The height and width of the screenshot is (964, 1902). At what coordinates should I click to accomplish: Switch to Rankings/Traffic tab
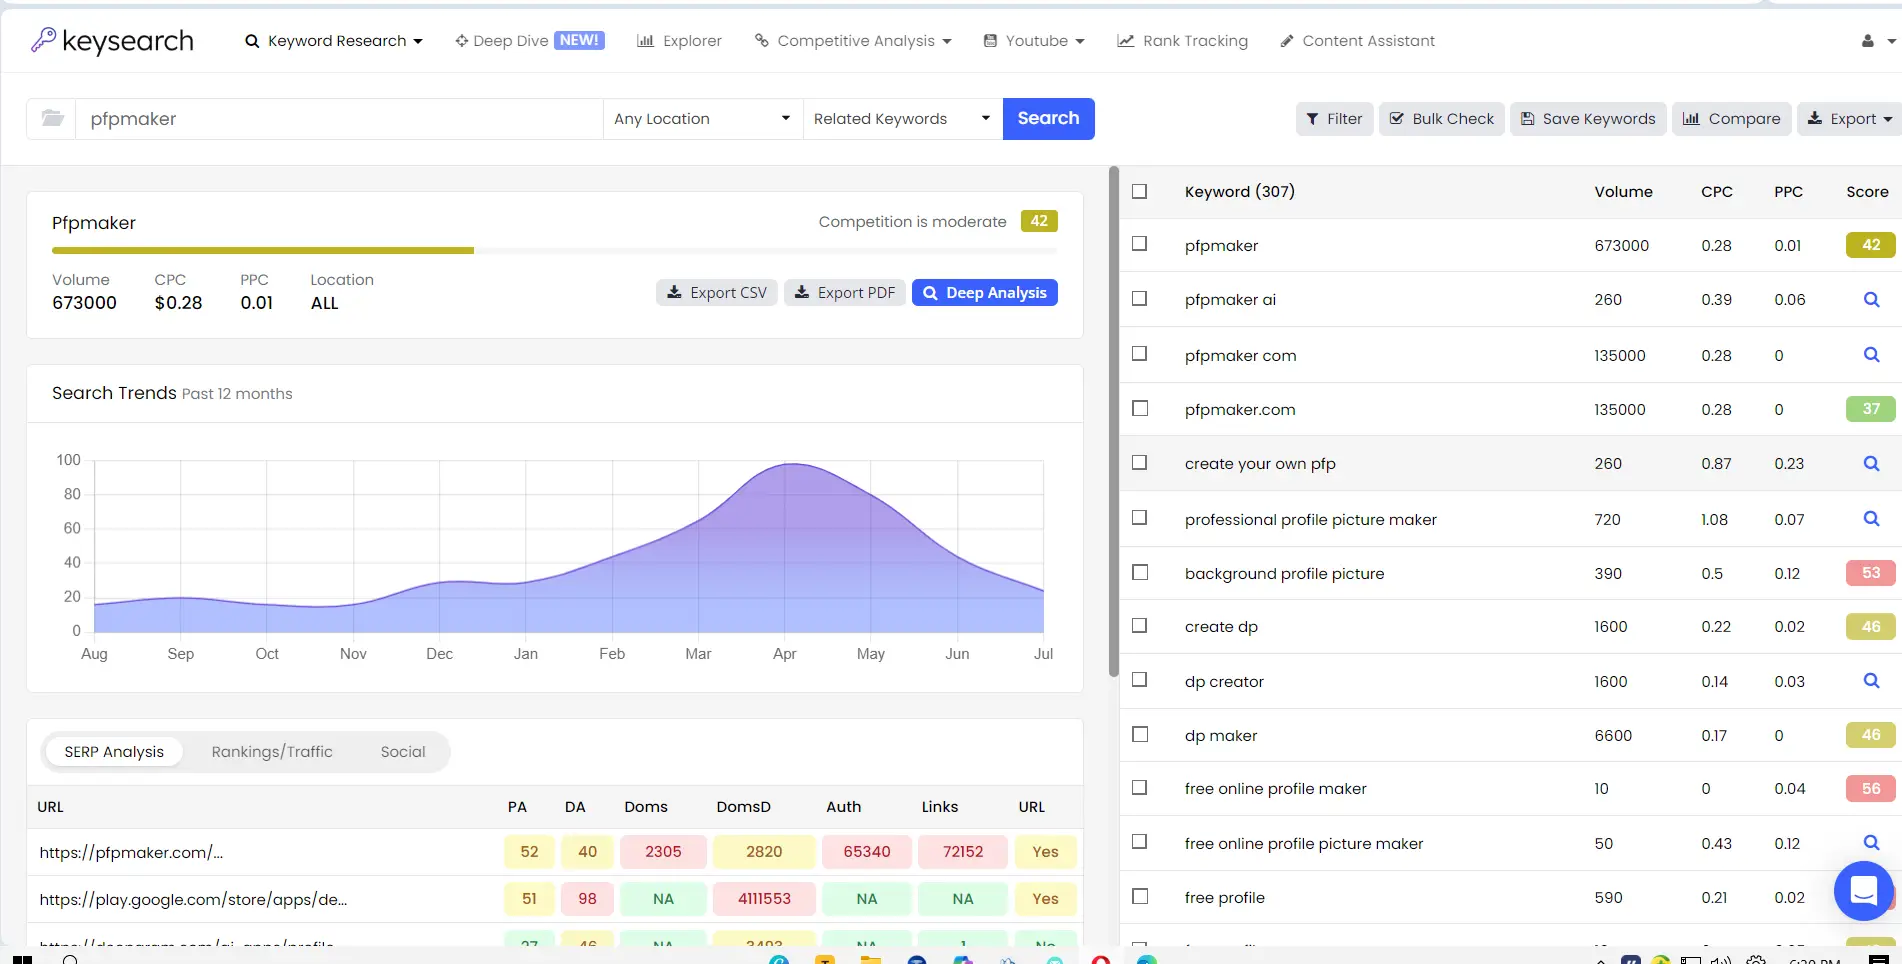[272, 752]
